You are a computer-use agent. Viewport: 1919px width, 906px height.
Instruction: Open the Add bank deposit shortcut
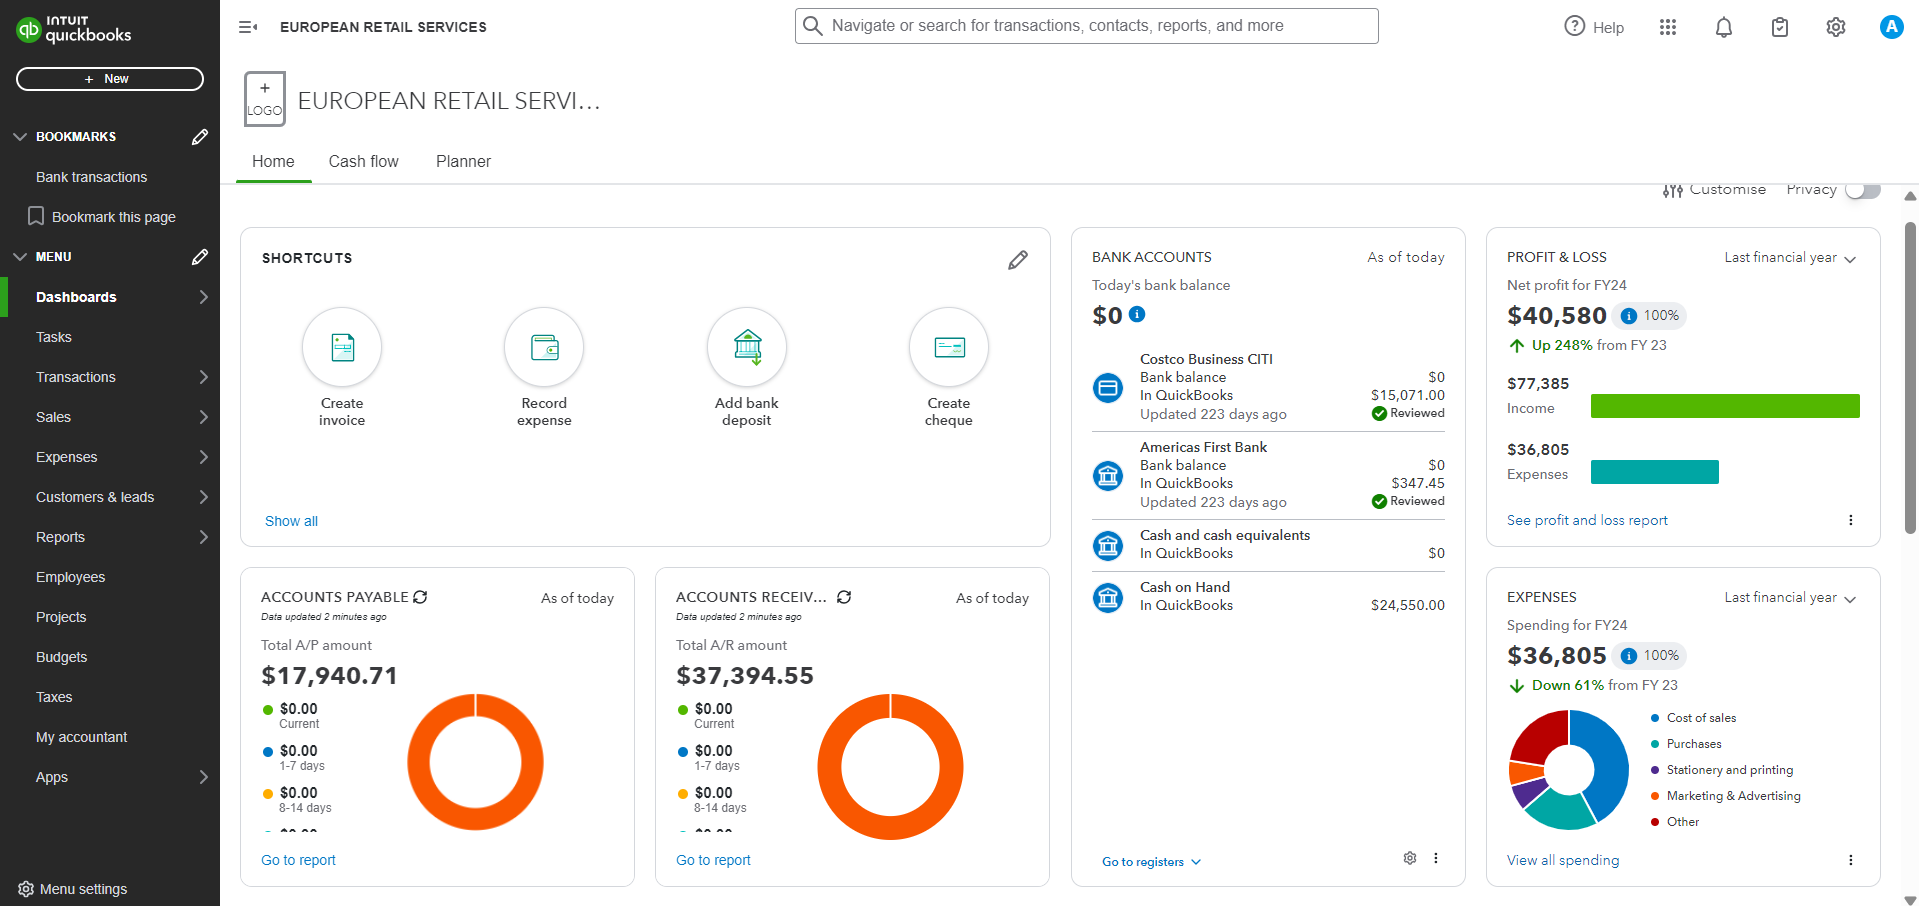point(746,347)
